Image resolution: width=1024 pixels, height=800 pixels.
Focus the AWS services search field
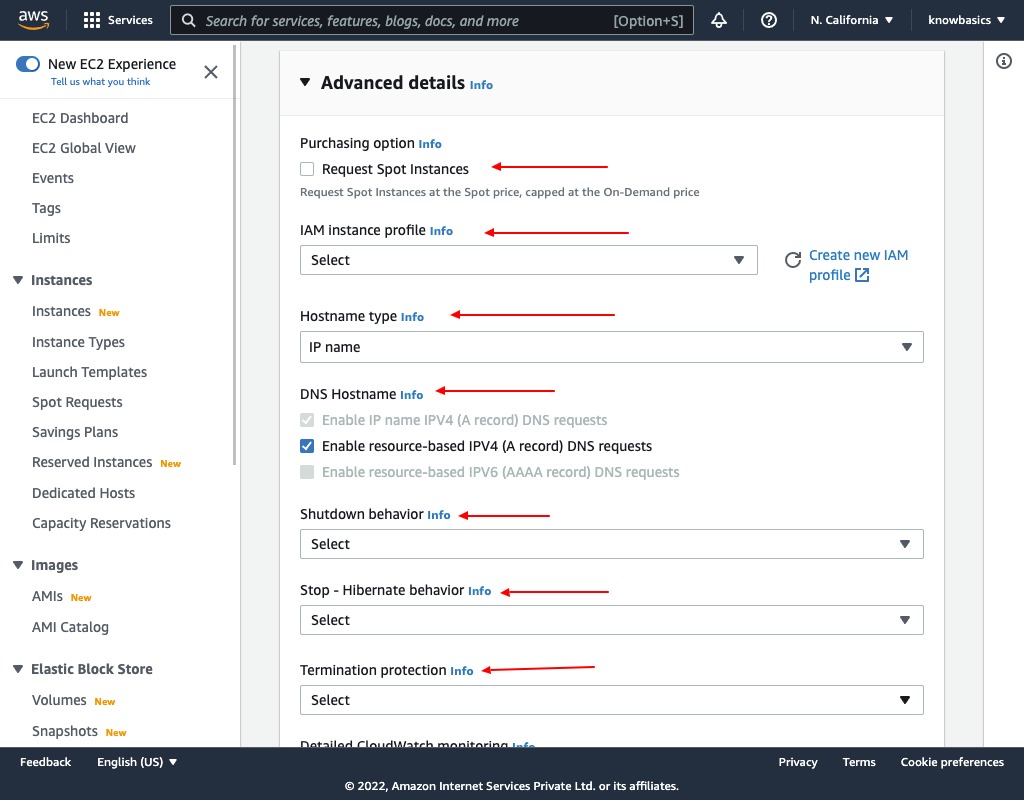(x=432, y=20)
